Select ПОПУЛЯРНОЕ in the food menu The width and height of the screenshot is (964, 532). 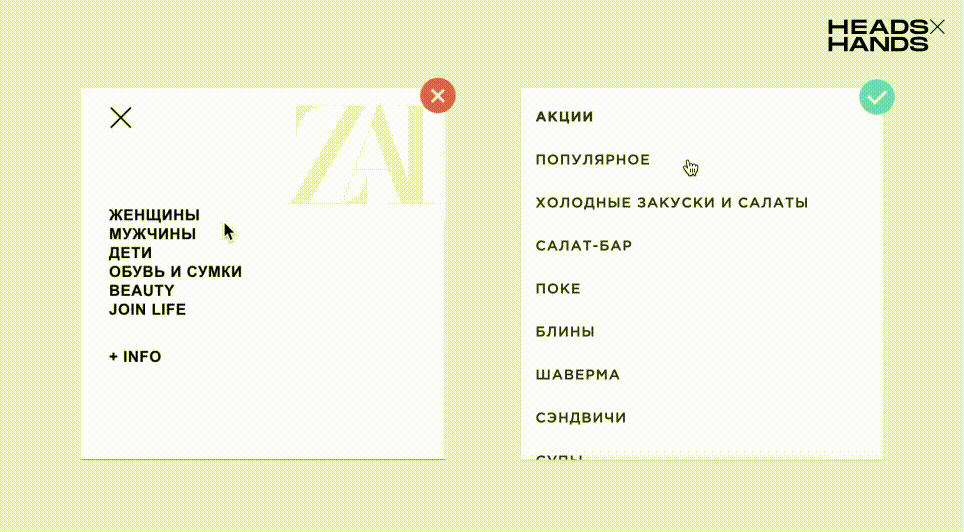click(x=593, y=160)
